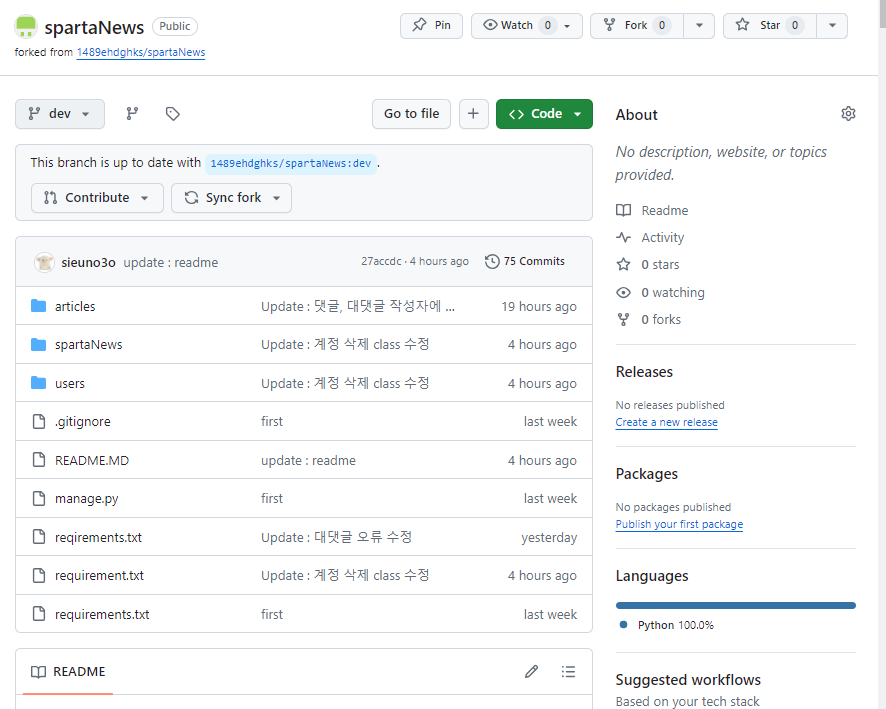Click the About settings gear icon

point(848,114)
